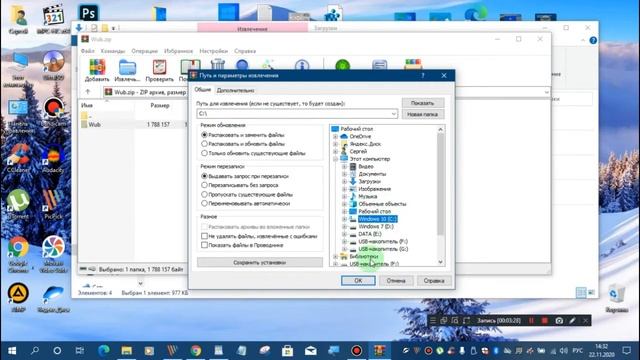Open the Файл menu in WinRAR

coord(87,51)
